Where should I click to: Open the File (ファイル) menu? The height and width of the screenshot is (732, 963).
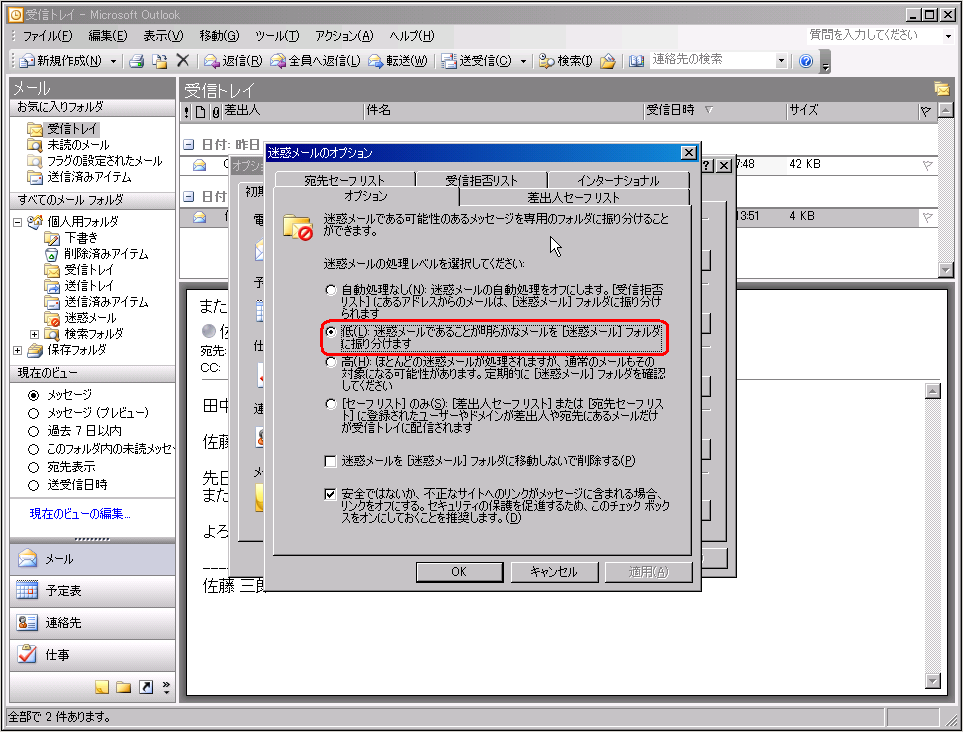point(47,36)
